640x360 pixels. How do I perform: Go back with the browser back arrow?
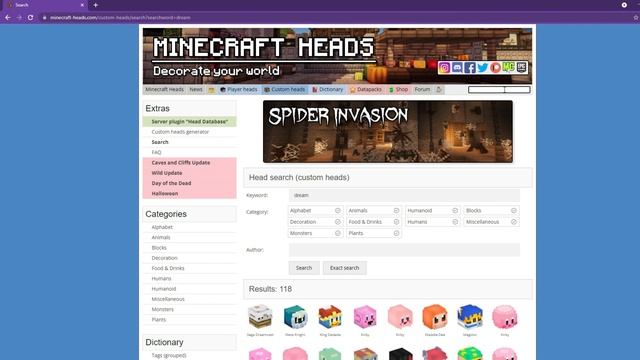tap(8, 18)
